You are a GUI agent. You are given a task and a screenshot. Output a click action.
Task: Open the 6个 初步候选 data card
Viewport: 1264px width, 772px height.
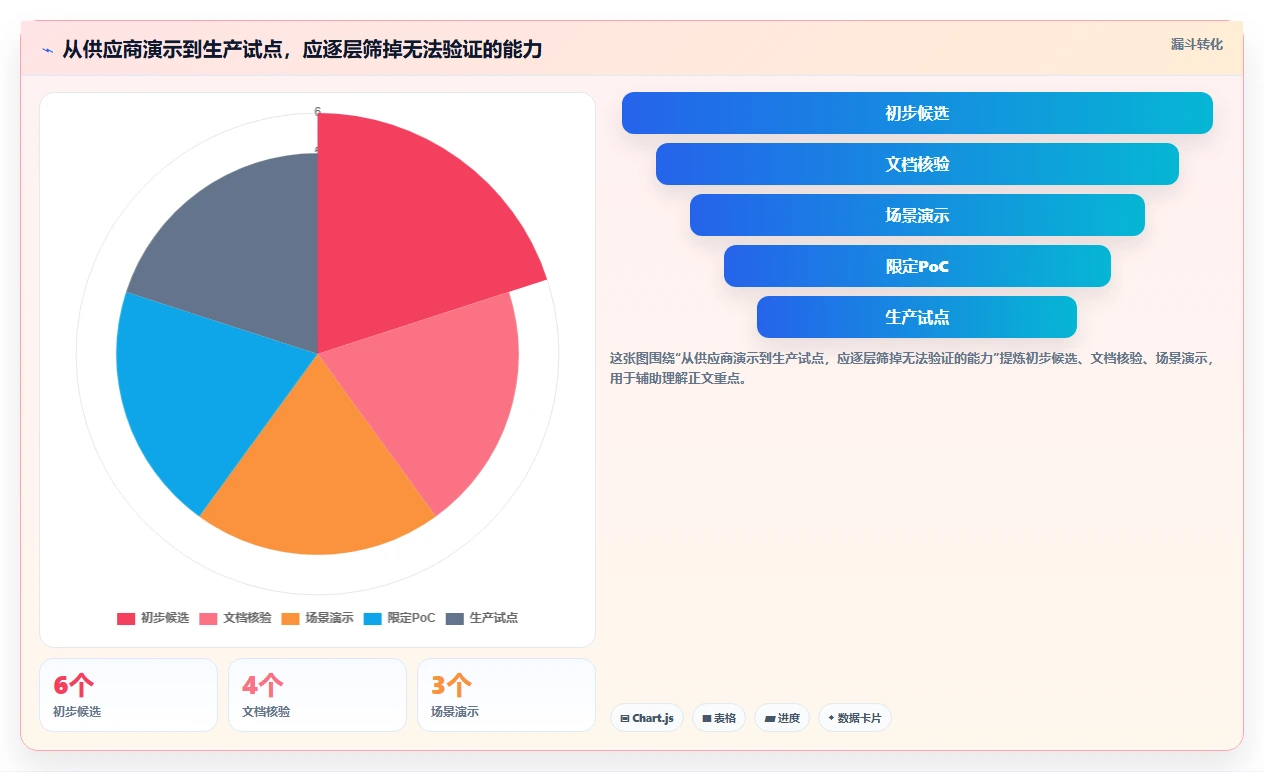pos(128,695)
